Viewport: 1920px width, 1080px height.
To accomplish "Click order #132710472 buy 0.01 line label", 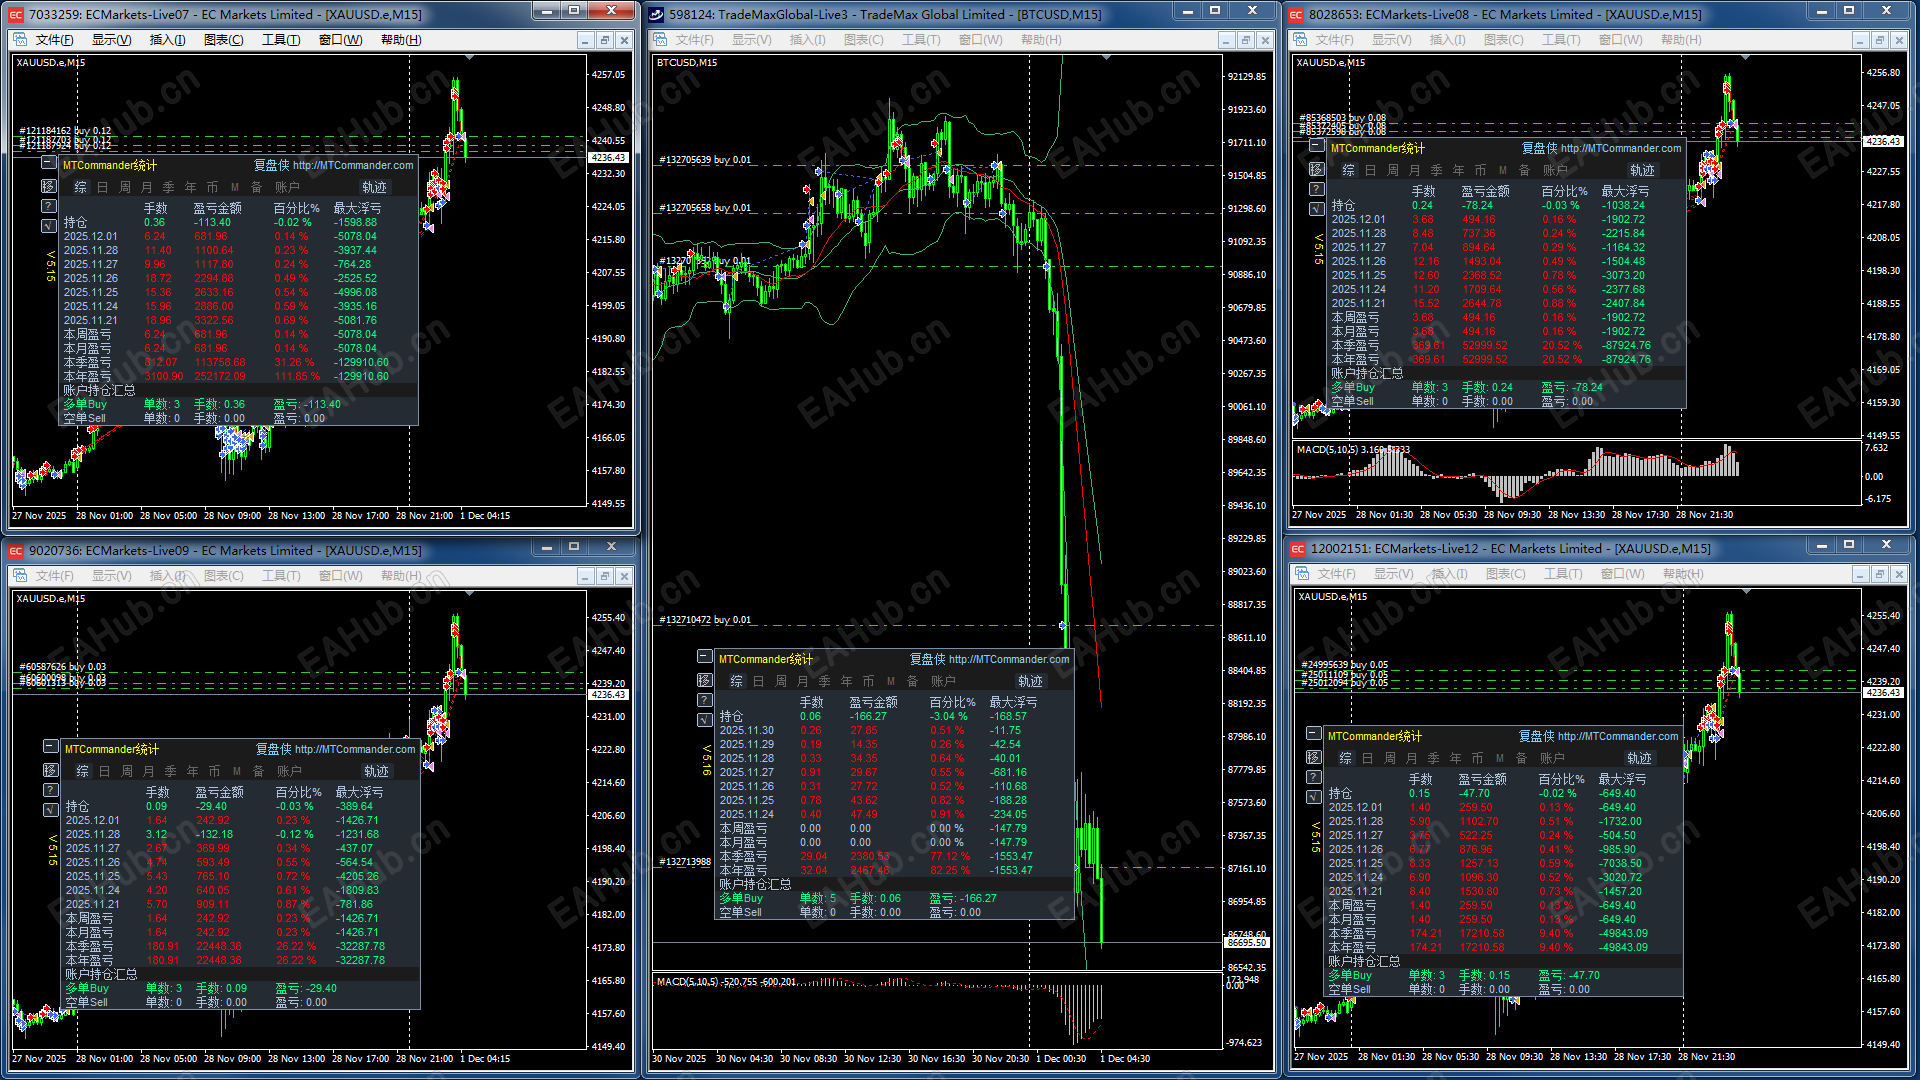I will click(x=705, y=620).
